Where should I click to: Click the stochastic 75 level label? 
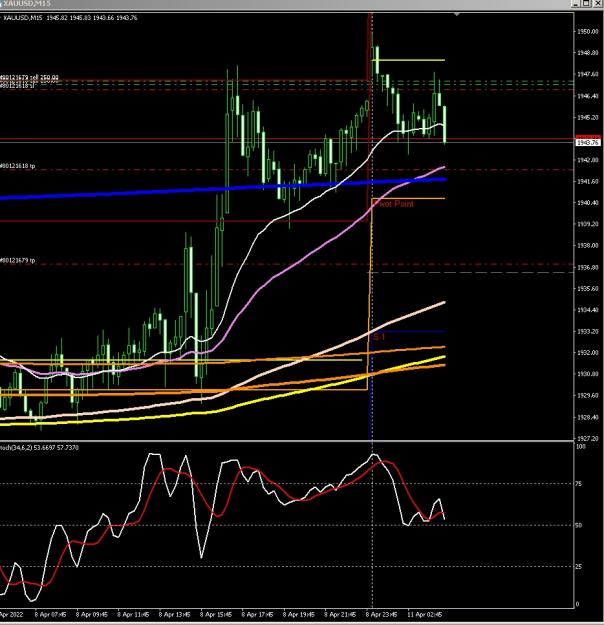point(579,484)
